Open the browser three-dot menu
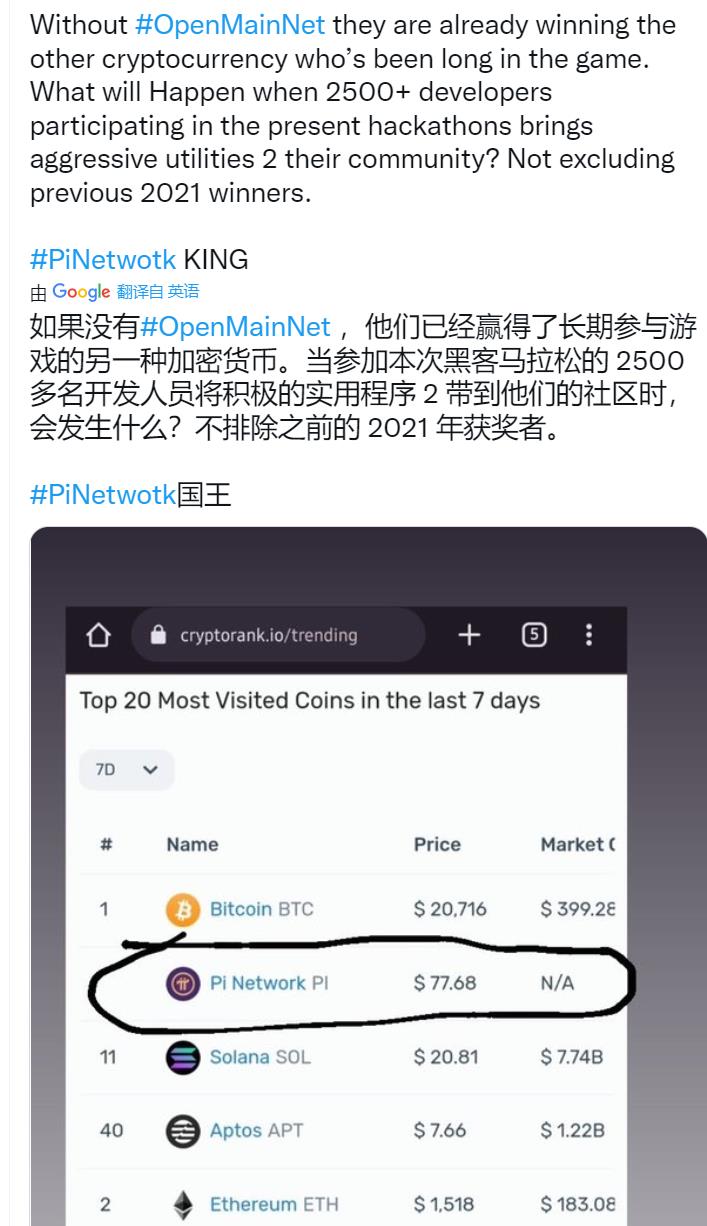Viewport: 707px width, 1226px height. point(589,635)
